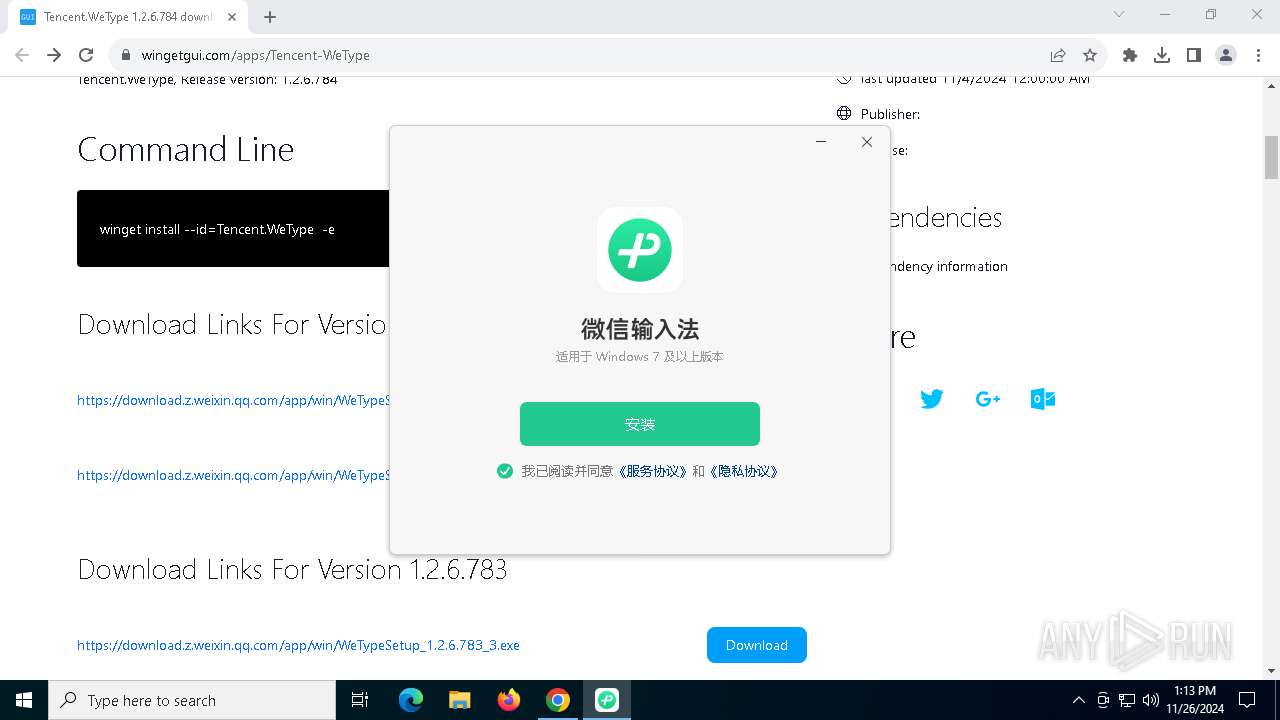Image resolution: width=1280 pixels, height=720 pixels.
Task: Go back in Chrome browser
Action: pyautogui.click(x=22, y=55)
